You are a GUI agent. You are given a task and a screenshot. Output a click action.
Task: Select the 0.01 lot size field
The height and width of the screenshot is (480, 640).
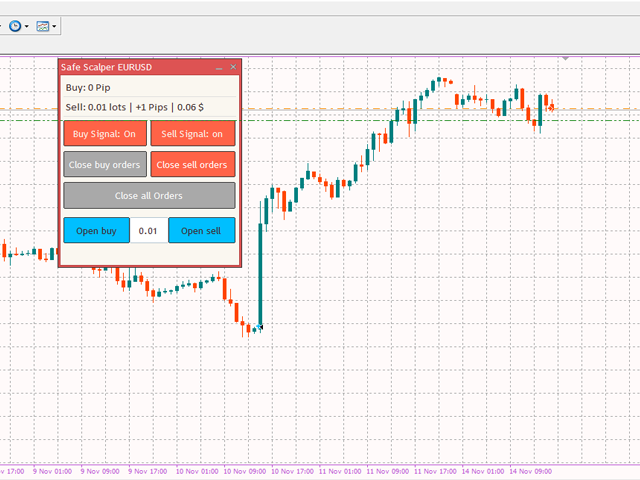pyautogui.click(x=149, y=230)
